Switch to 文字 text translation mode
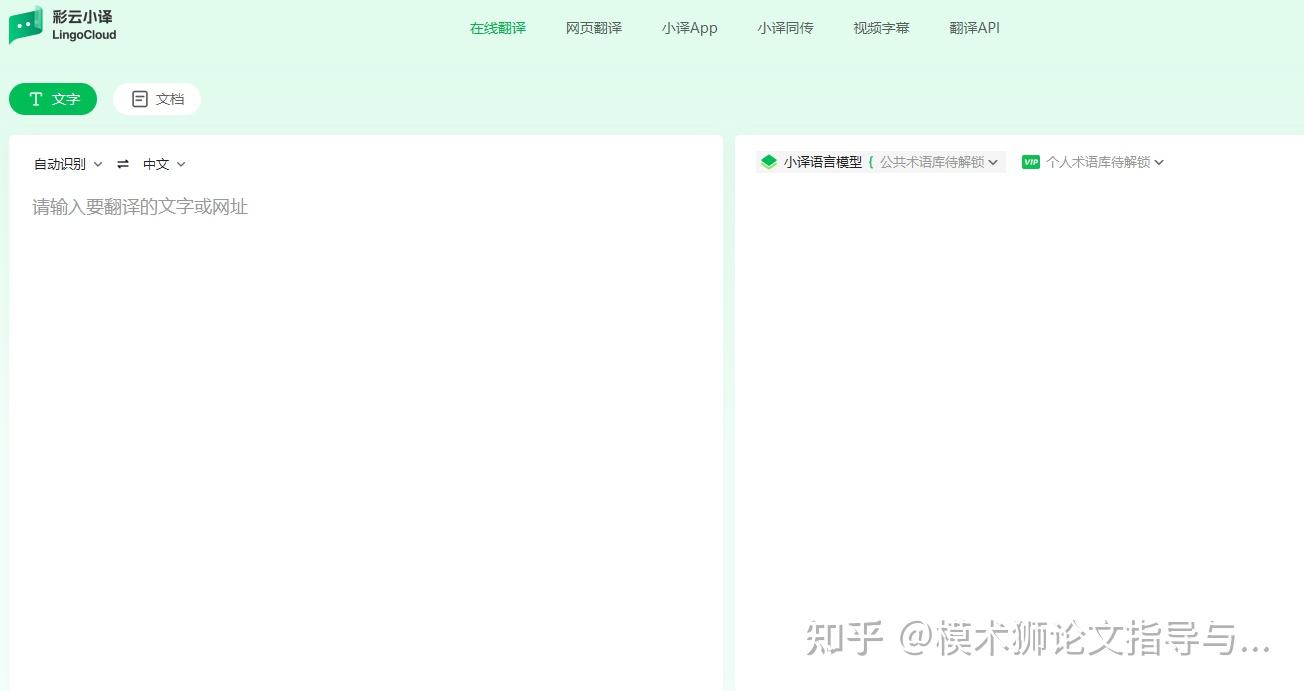The image size is (1304, 691). [x=53, y=99]
